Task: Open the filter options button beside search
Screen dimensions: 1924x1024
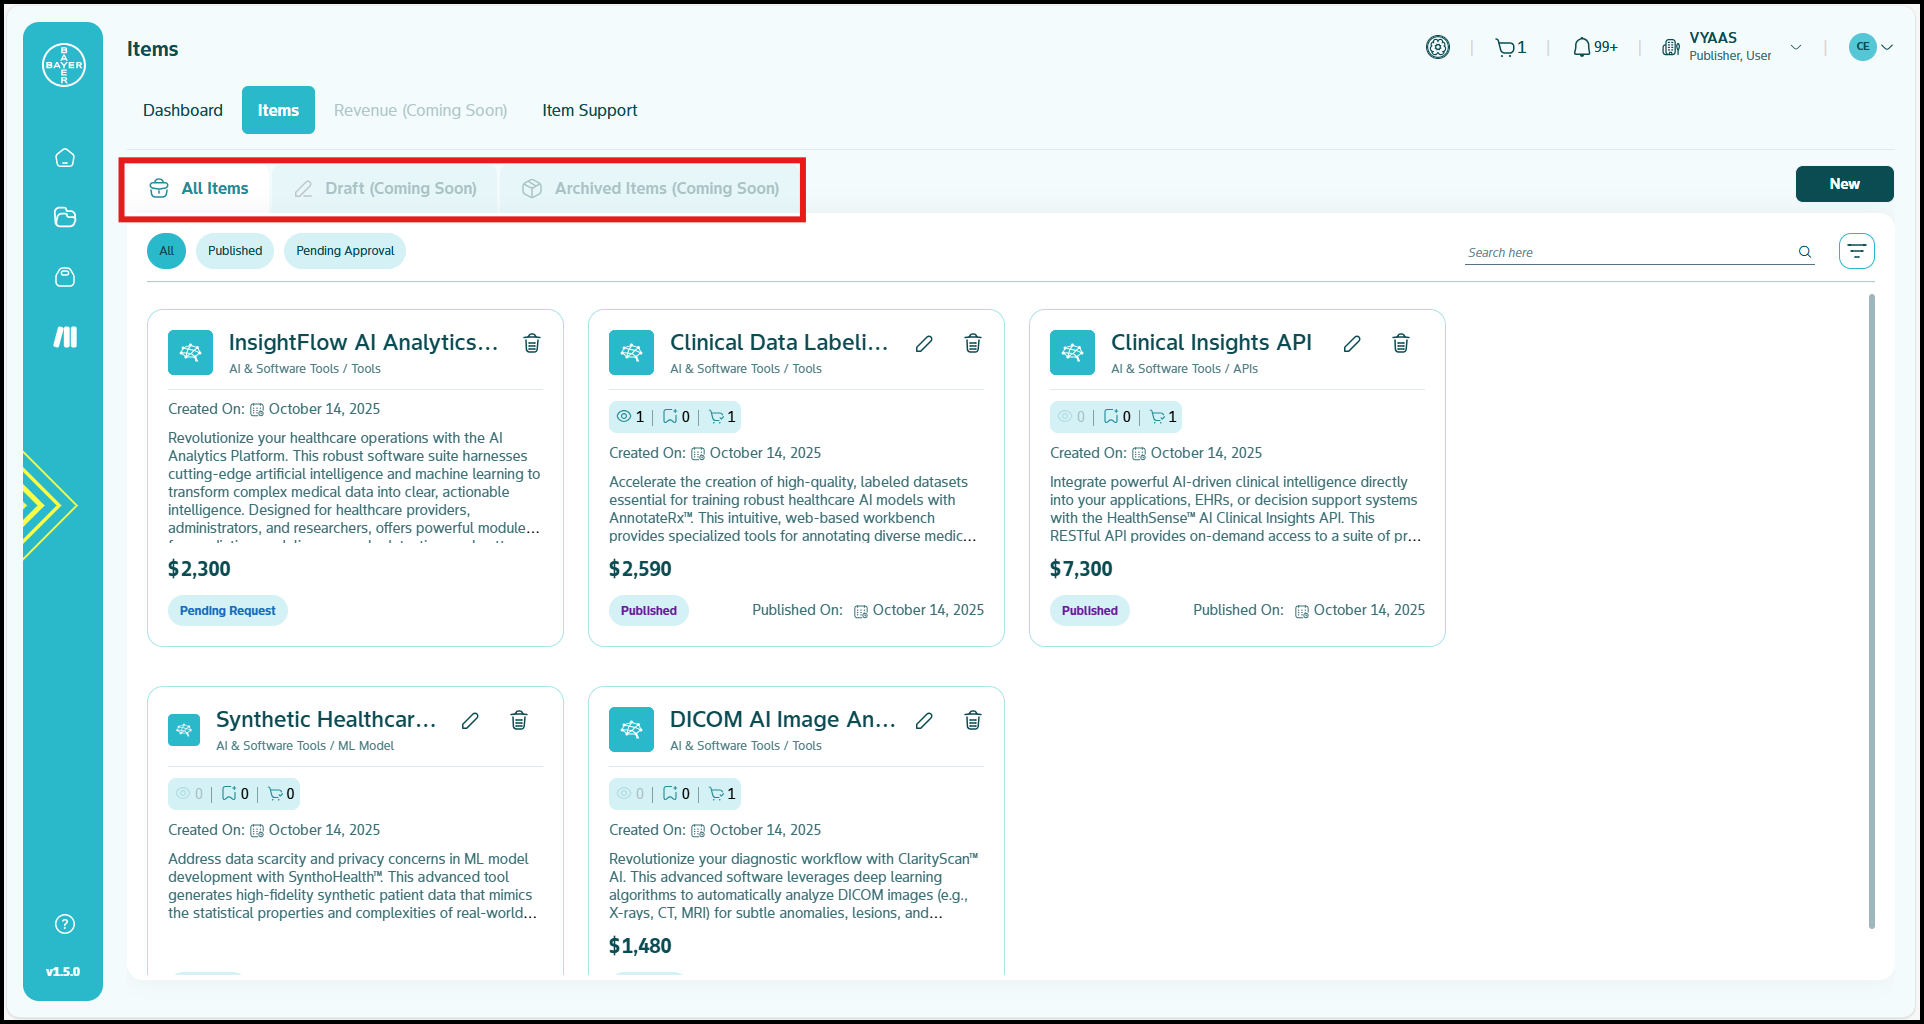Action: point(1856,251)
